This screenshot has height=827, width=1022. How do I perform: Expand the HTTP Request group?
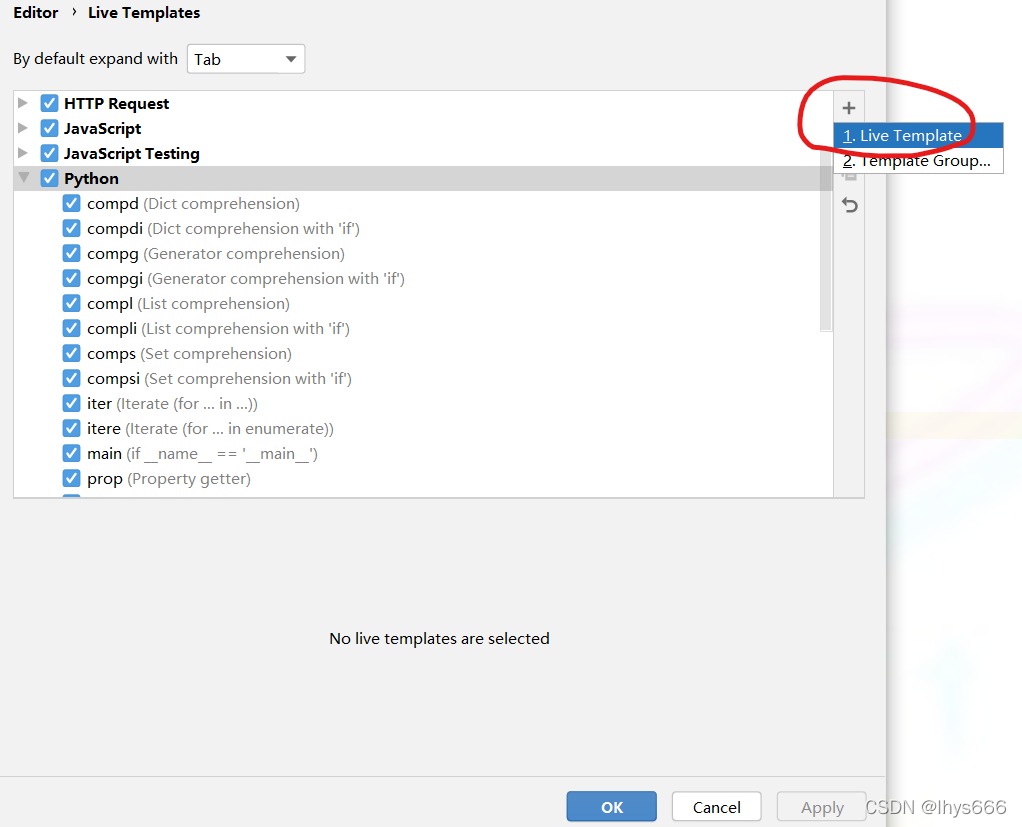[23, 103]
